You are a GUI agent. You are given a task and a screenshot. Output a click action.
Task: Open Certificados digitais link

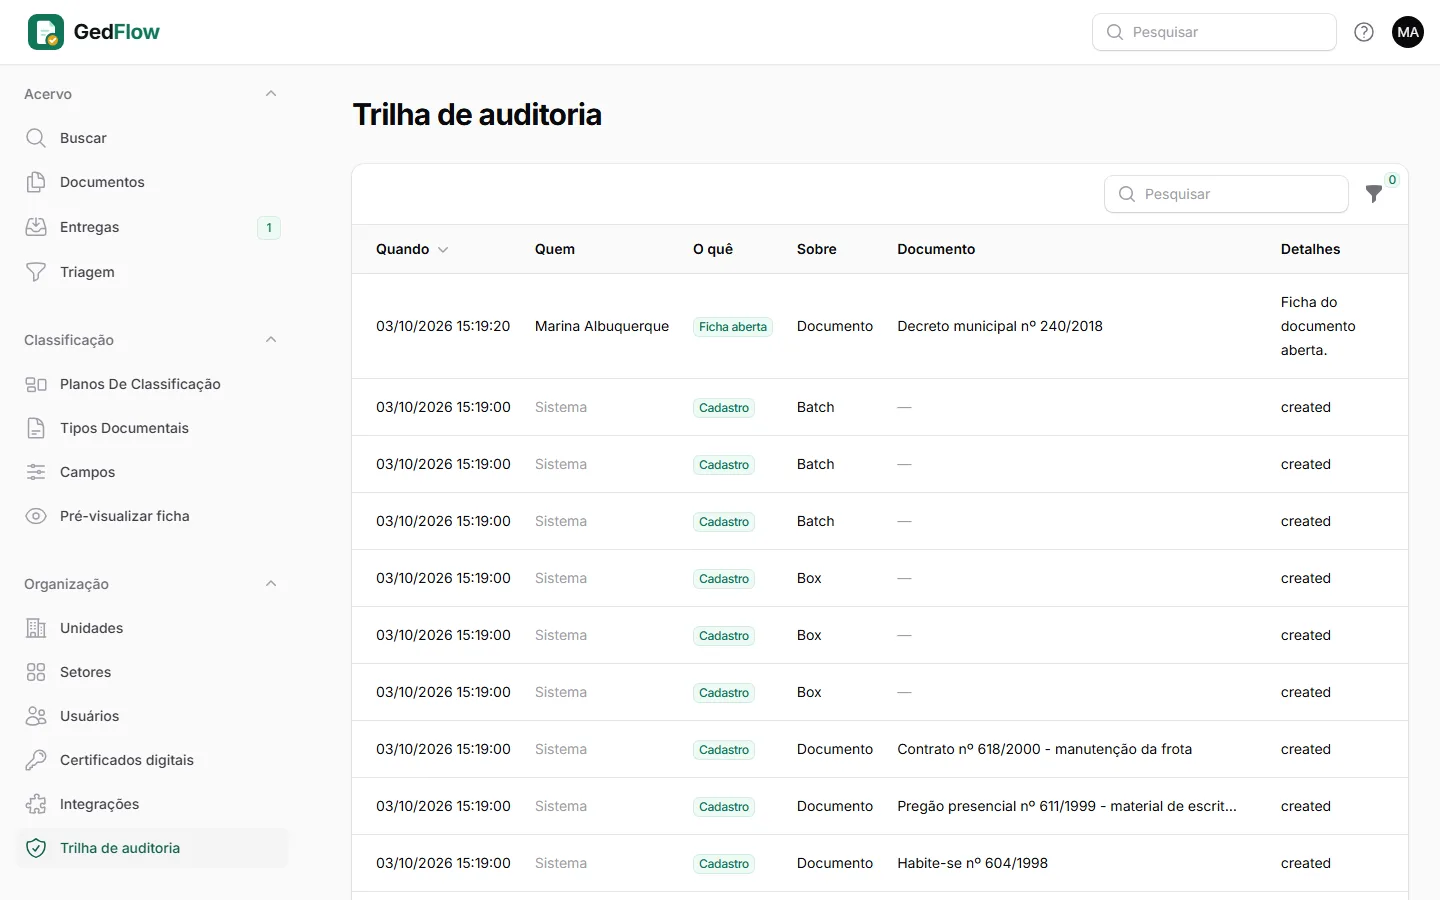click(x=152, y=760)
